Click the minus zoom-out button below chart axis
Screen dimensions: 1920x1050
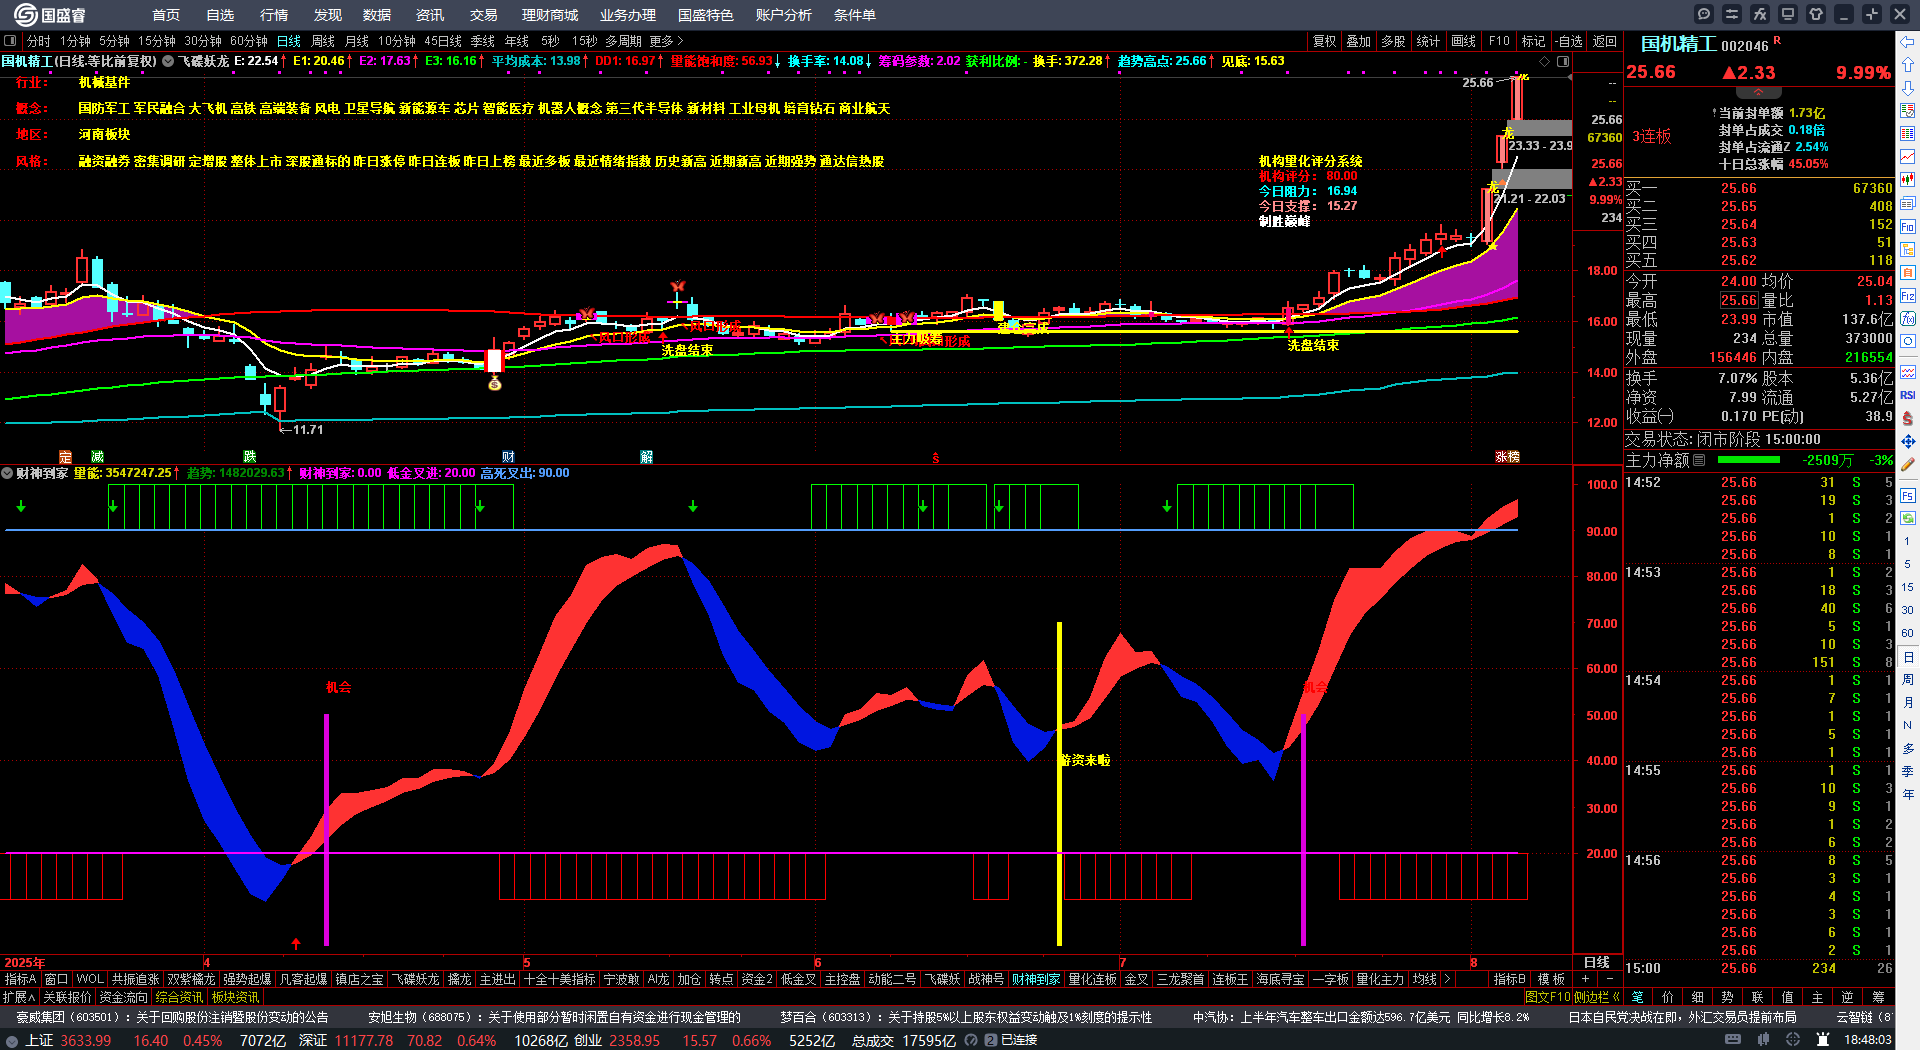1609,979
